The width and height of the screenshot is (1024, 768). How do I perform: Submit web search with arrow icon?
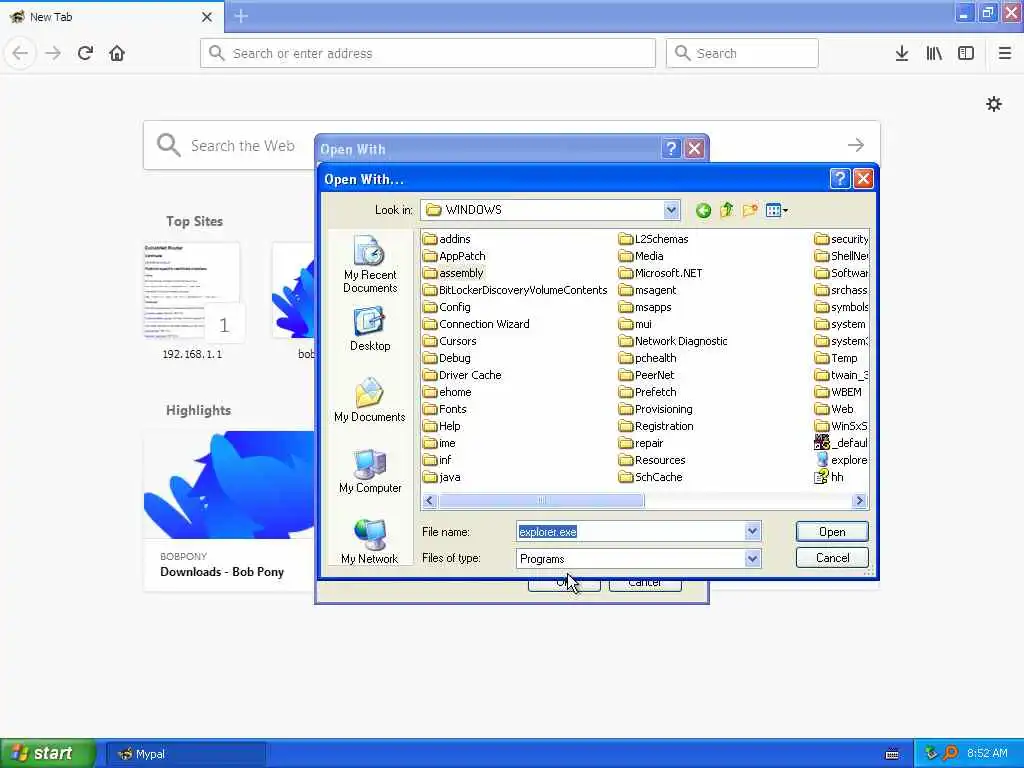[x=856, y=145]
